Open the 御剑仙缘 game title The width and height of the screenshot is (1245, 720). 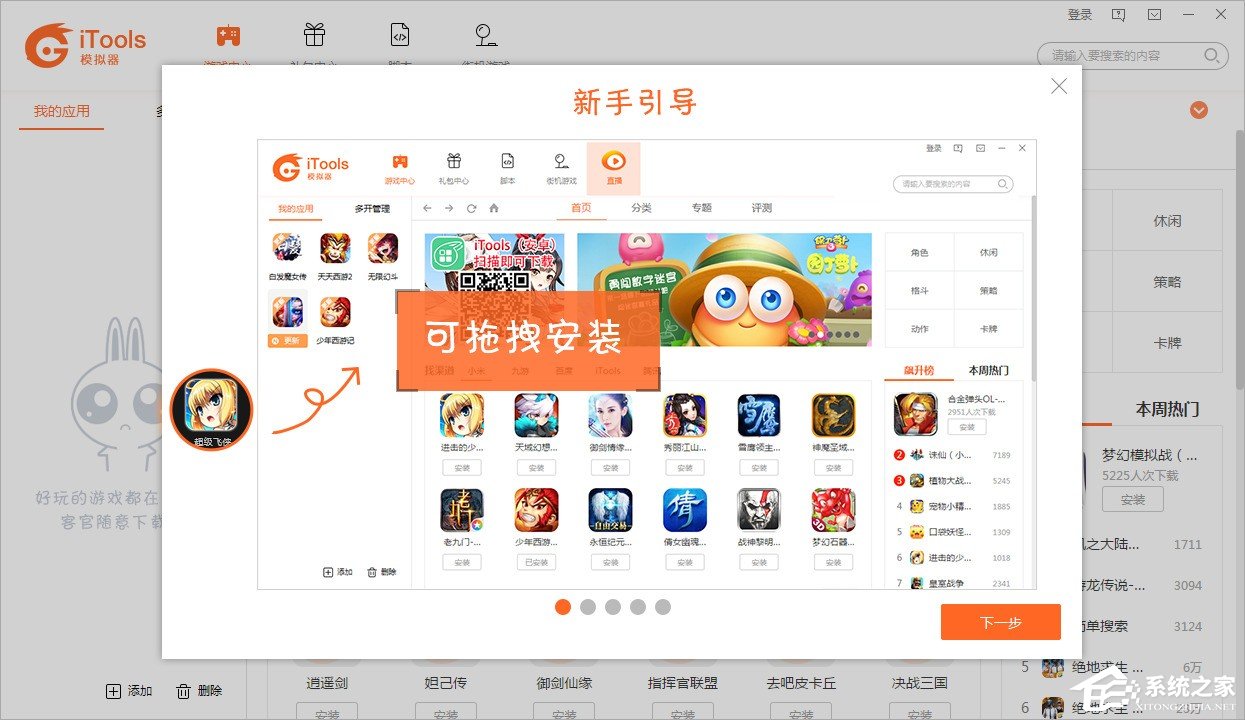564,683
